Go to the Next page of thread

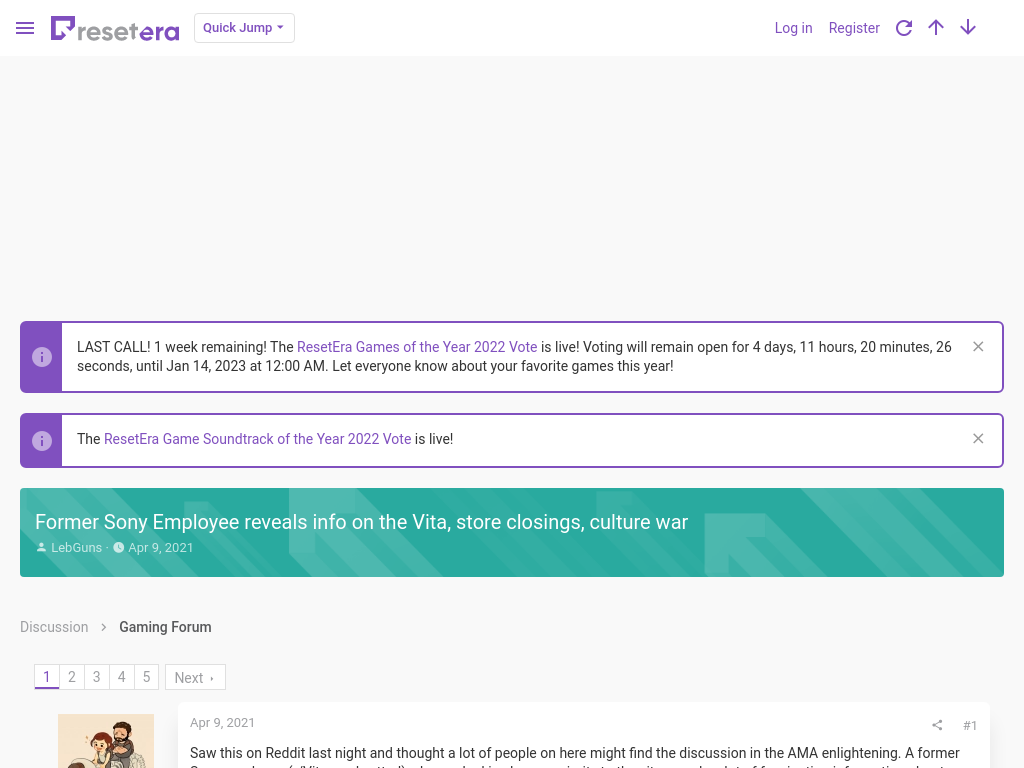195,677
